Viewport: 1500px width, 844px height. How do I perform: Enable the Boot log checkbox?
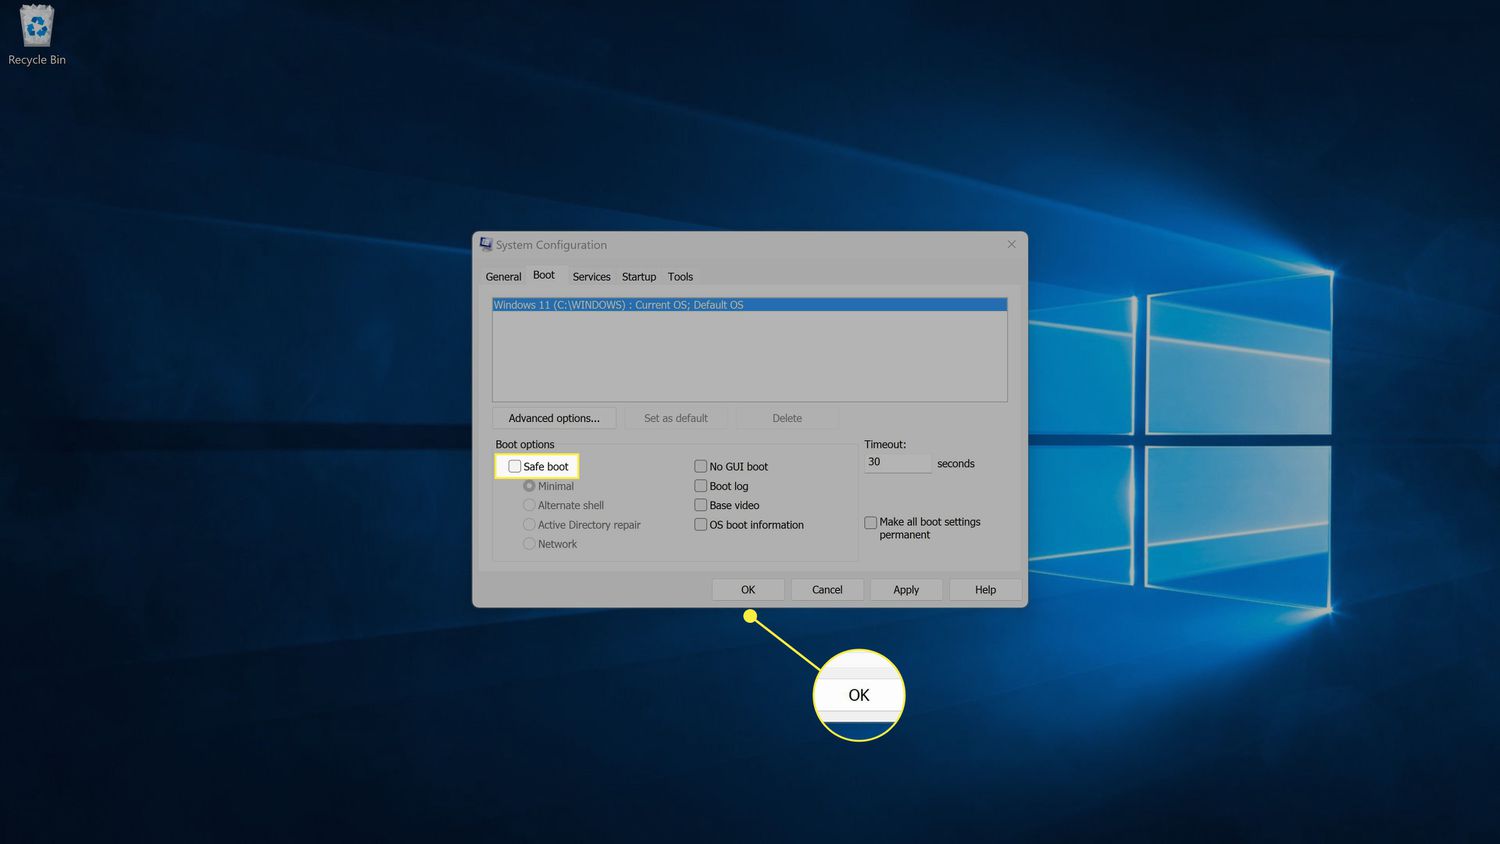701,486
